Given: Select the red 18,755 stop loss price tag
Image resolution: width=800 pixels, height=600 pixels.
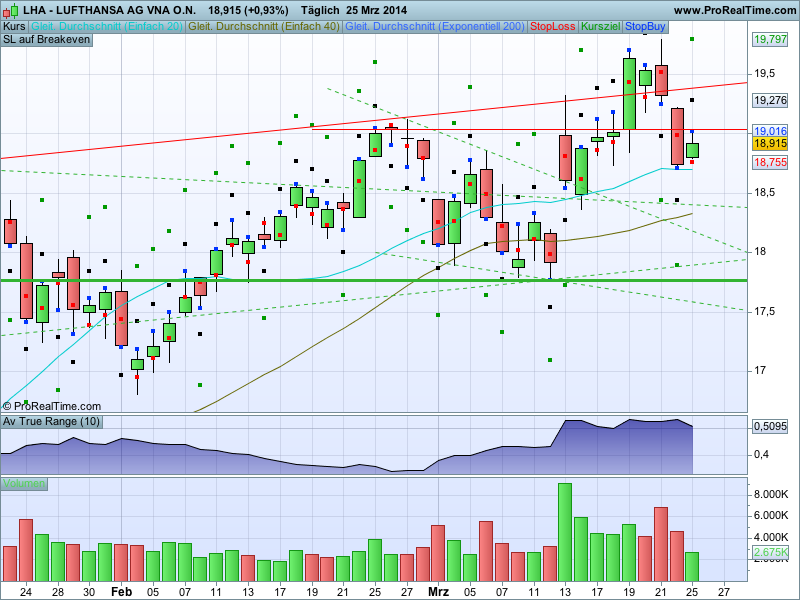Looking at the screenshot, I should 770,162.
